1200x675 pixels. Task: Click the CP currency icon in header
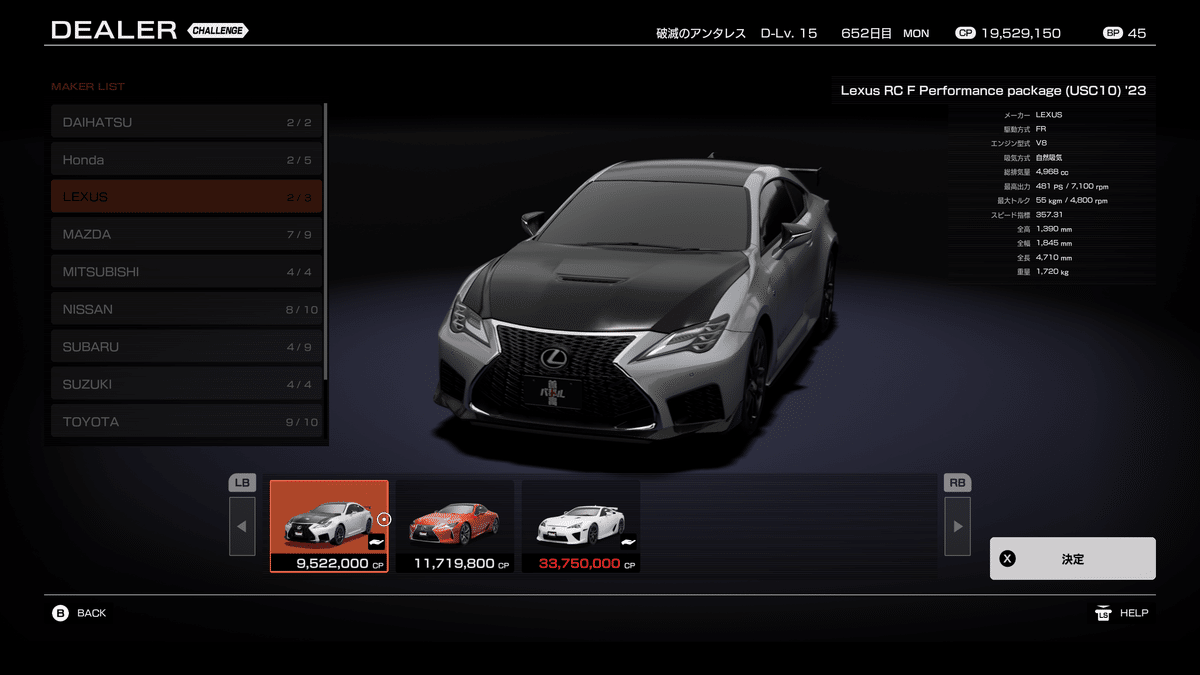(965, 33)
